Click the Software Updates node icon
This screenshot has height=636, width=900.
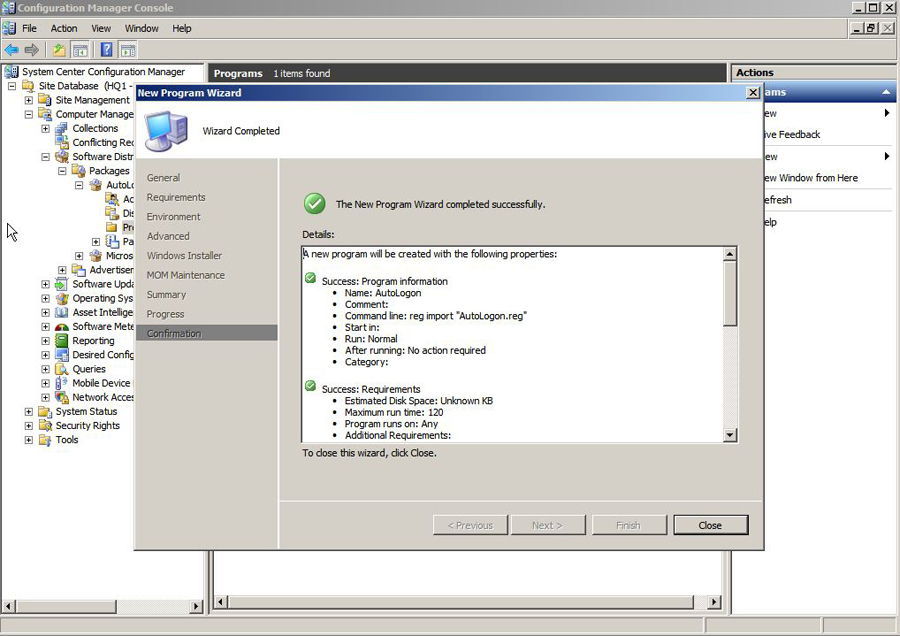point(61,284)
